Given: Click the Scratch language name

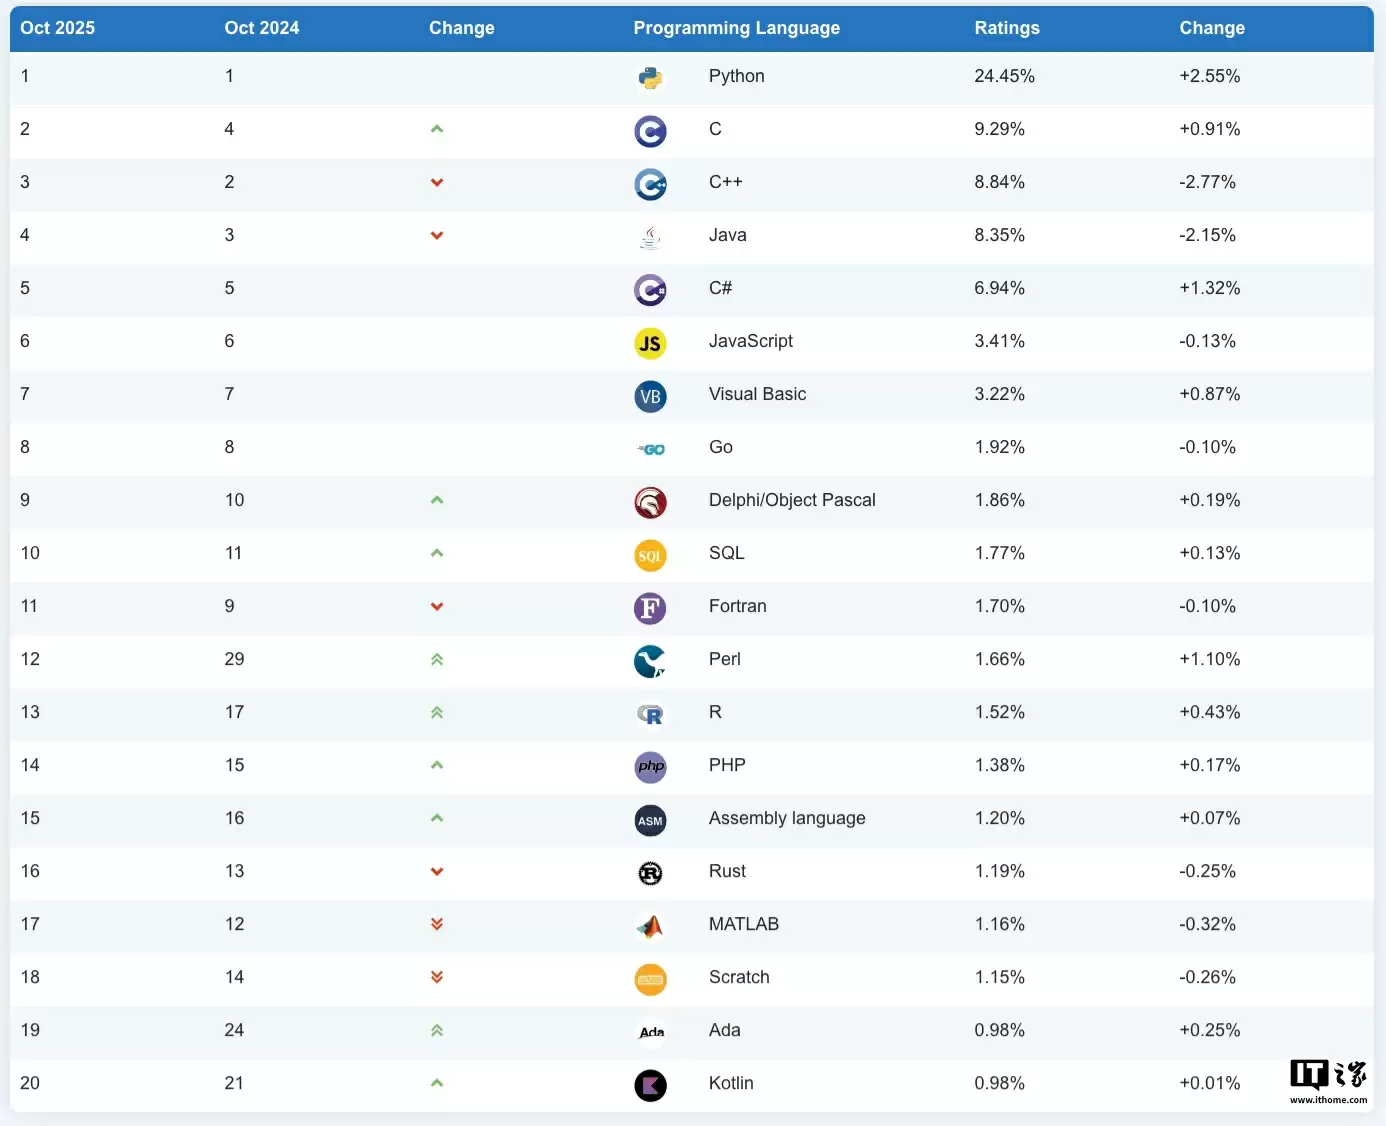Looking at the screenshot, I should pos(739,977).
